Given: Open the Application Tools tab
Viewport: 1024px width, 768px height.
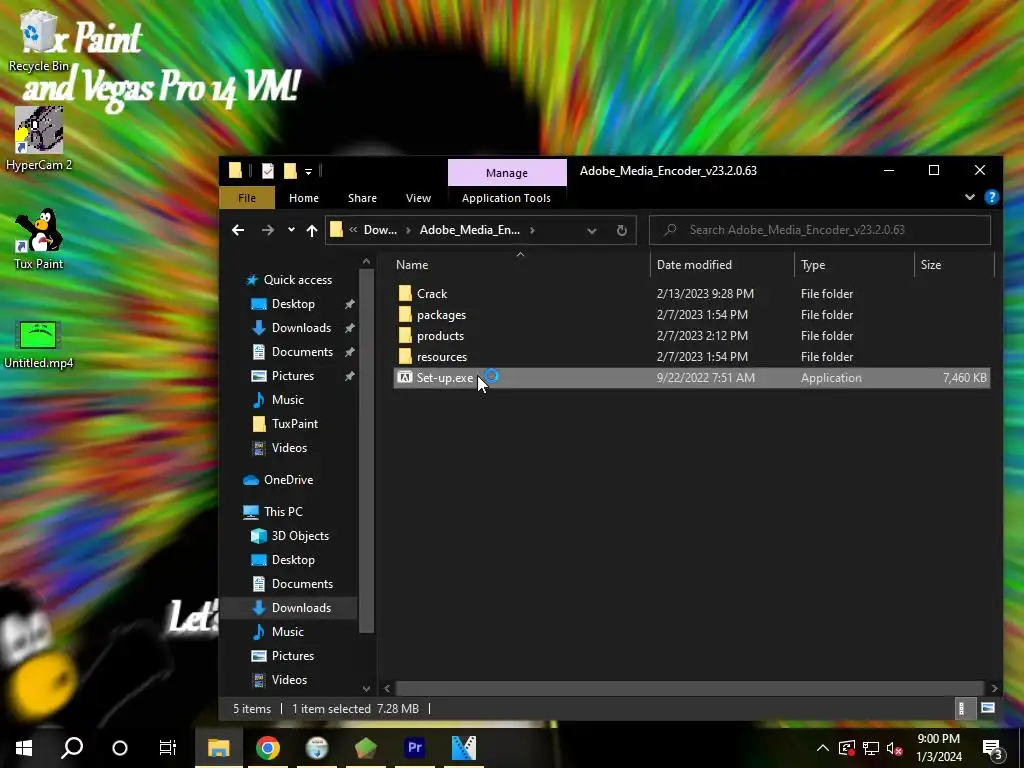Looking at the screenshot, I should click(506, 198).
